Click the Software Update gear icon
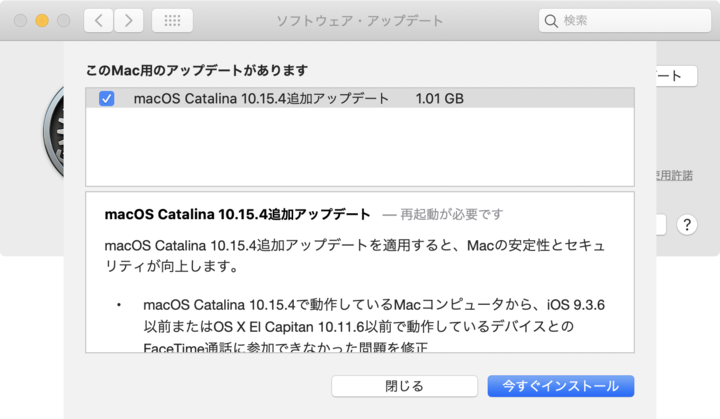The width and height of the screenshot is (720, 419). (x=52, y=140)
